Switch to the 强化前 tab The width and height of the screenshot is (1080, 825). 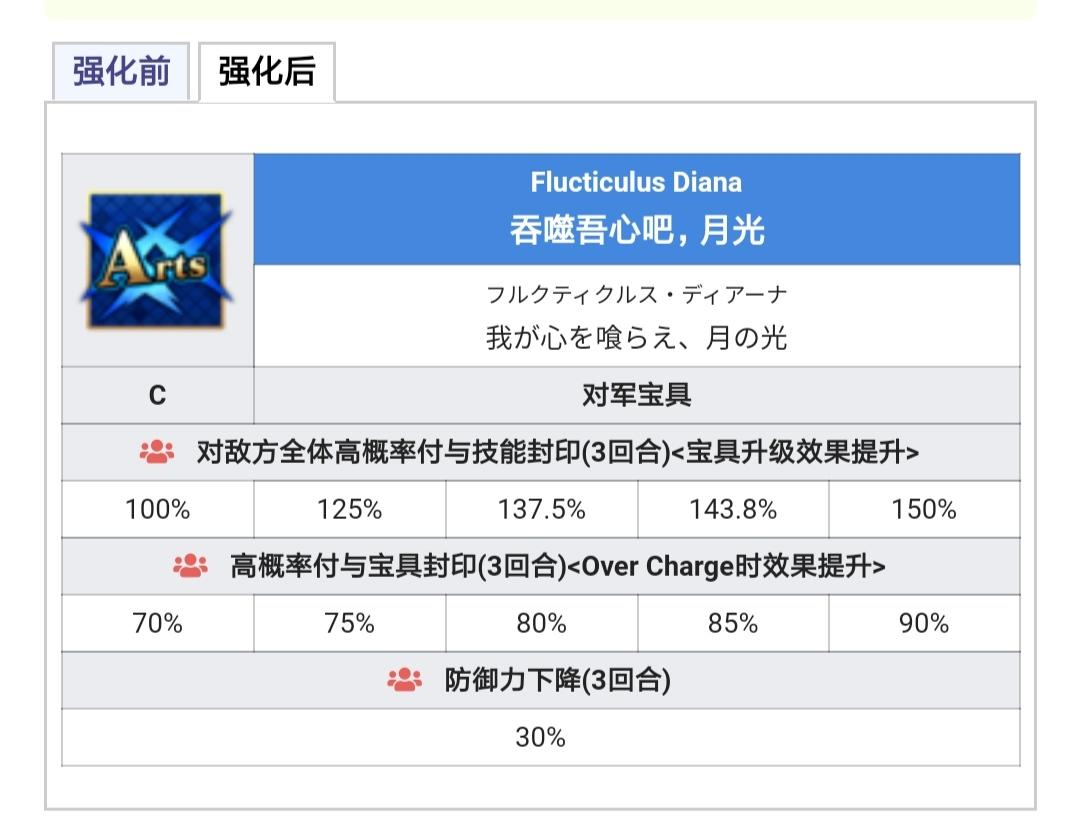121,72
